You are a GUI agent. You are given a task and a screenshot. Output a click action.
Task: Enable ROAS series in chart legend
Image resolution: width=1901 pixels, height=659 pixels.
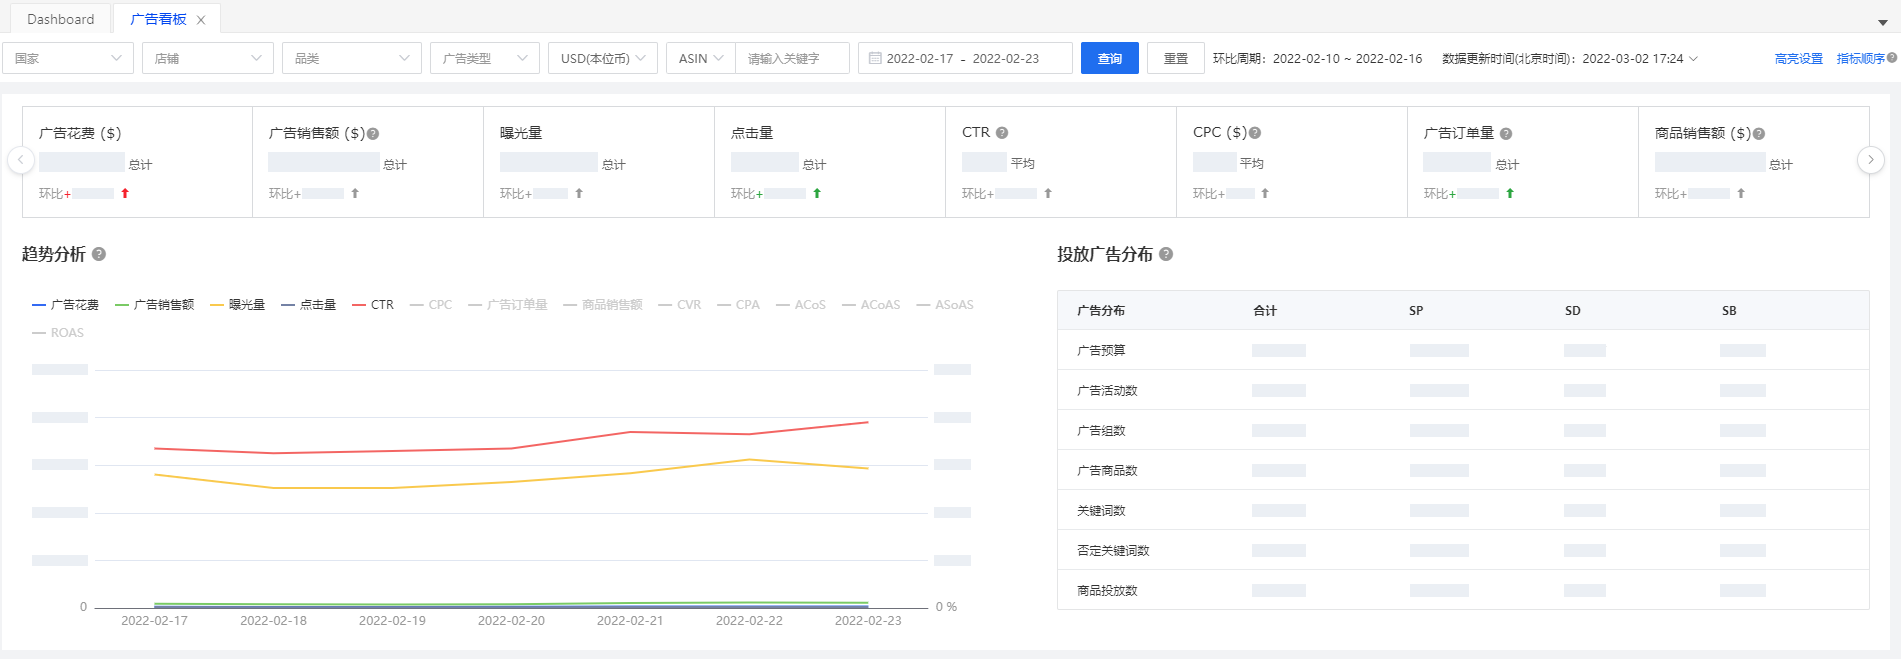coord(58,333)
